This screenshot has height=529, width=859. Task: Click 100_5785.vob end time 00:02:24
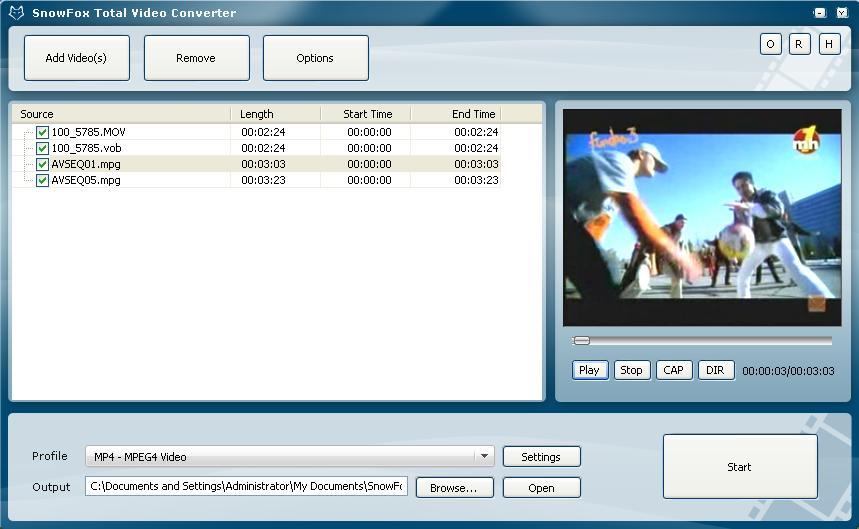(x=476, y=148)
